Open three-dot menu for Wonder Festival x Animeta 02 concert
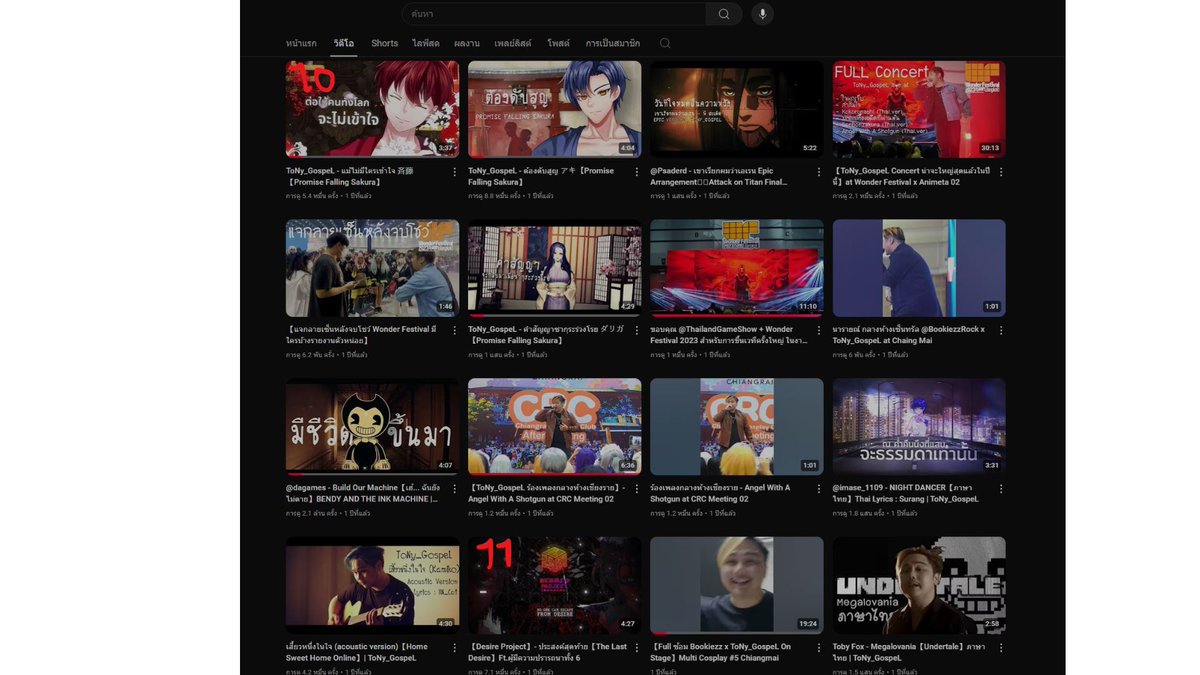The image size is (1200, 675). click(1001, 172)
